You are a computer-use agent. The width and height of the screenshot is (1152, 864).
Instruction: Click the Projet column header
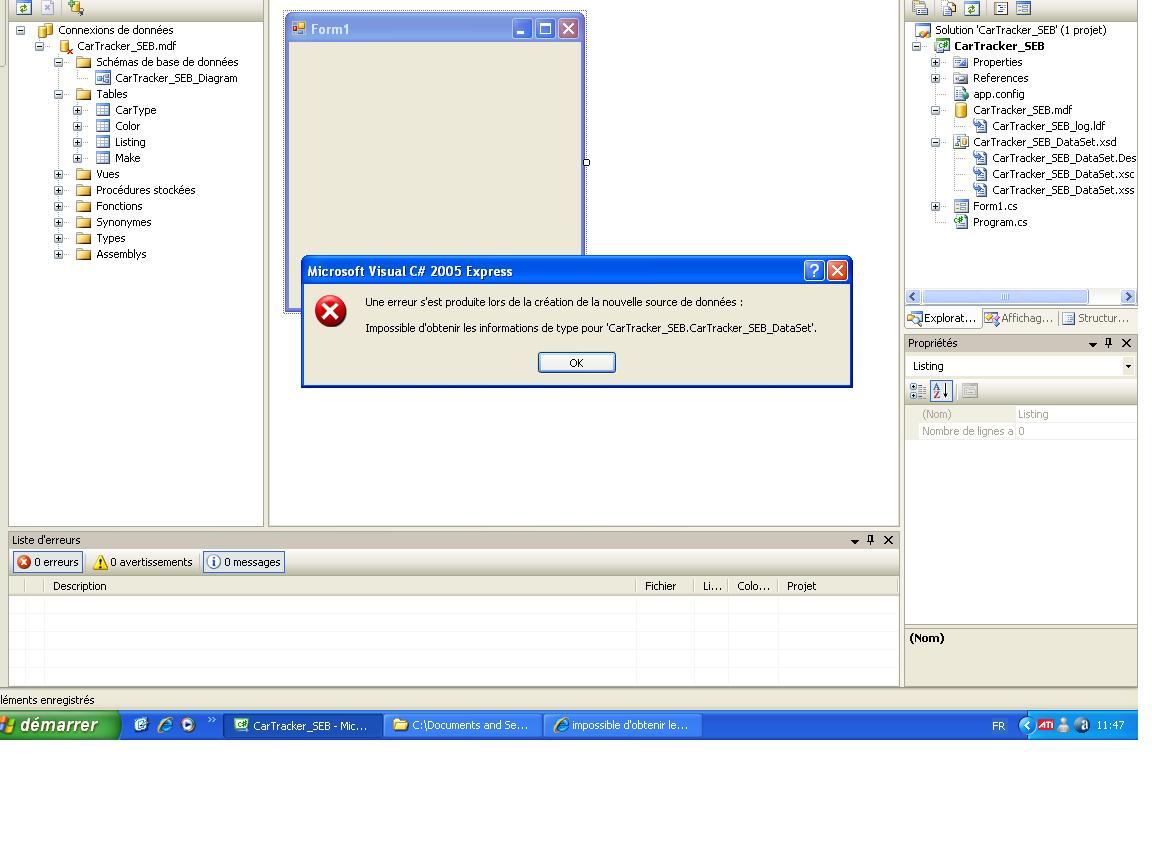838,586
